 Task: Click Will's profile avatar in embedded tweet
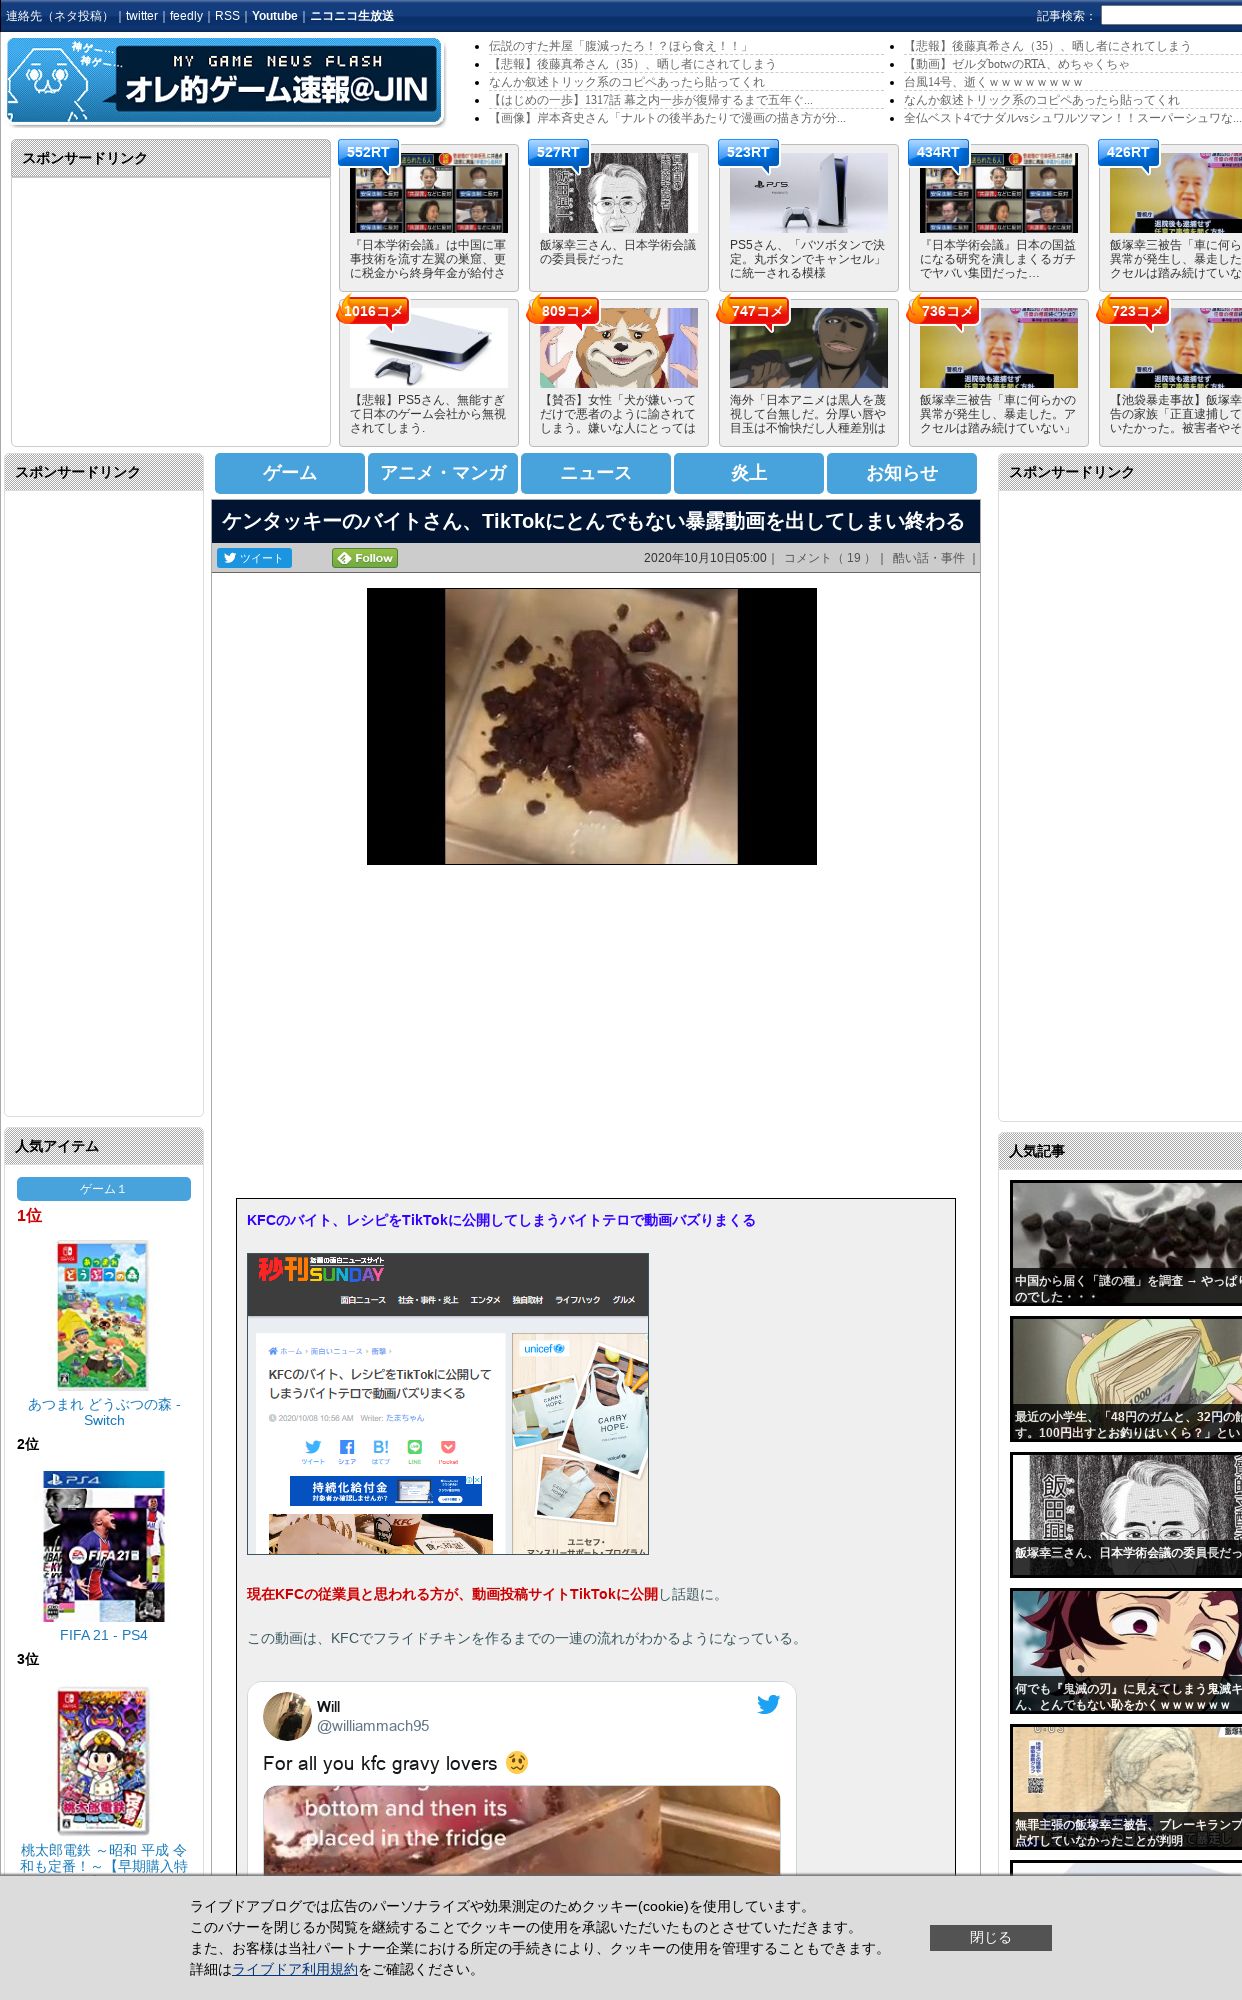tap(287, 1716)
